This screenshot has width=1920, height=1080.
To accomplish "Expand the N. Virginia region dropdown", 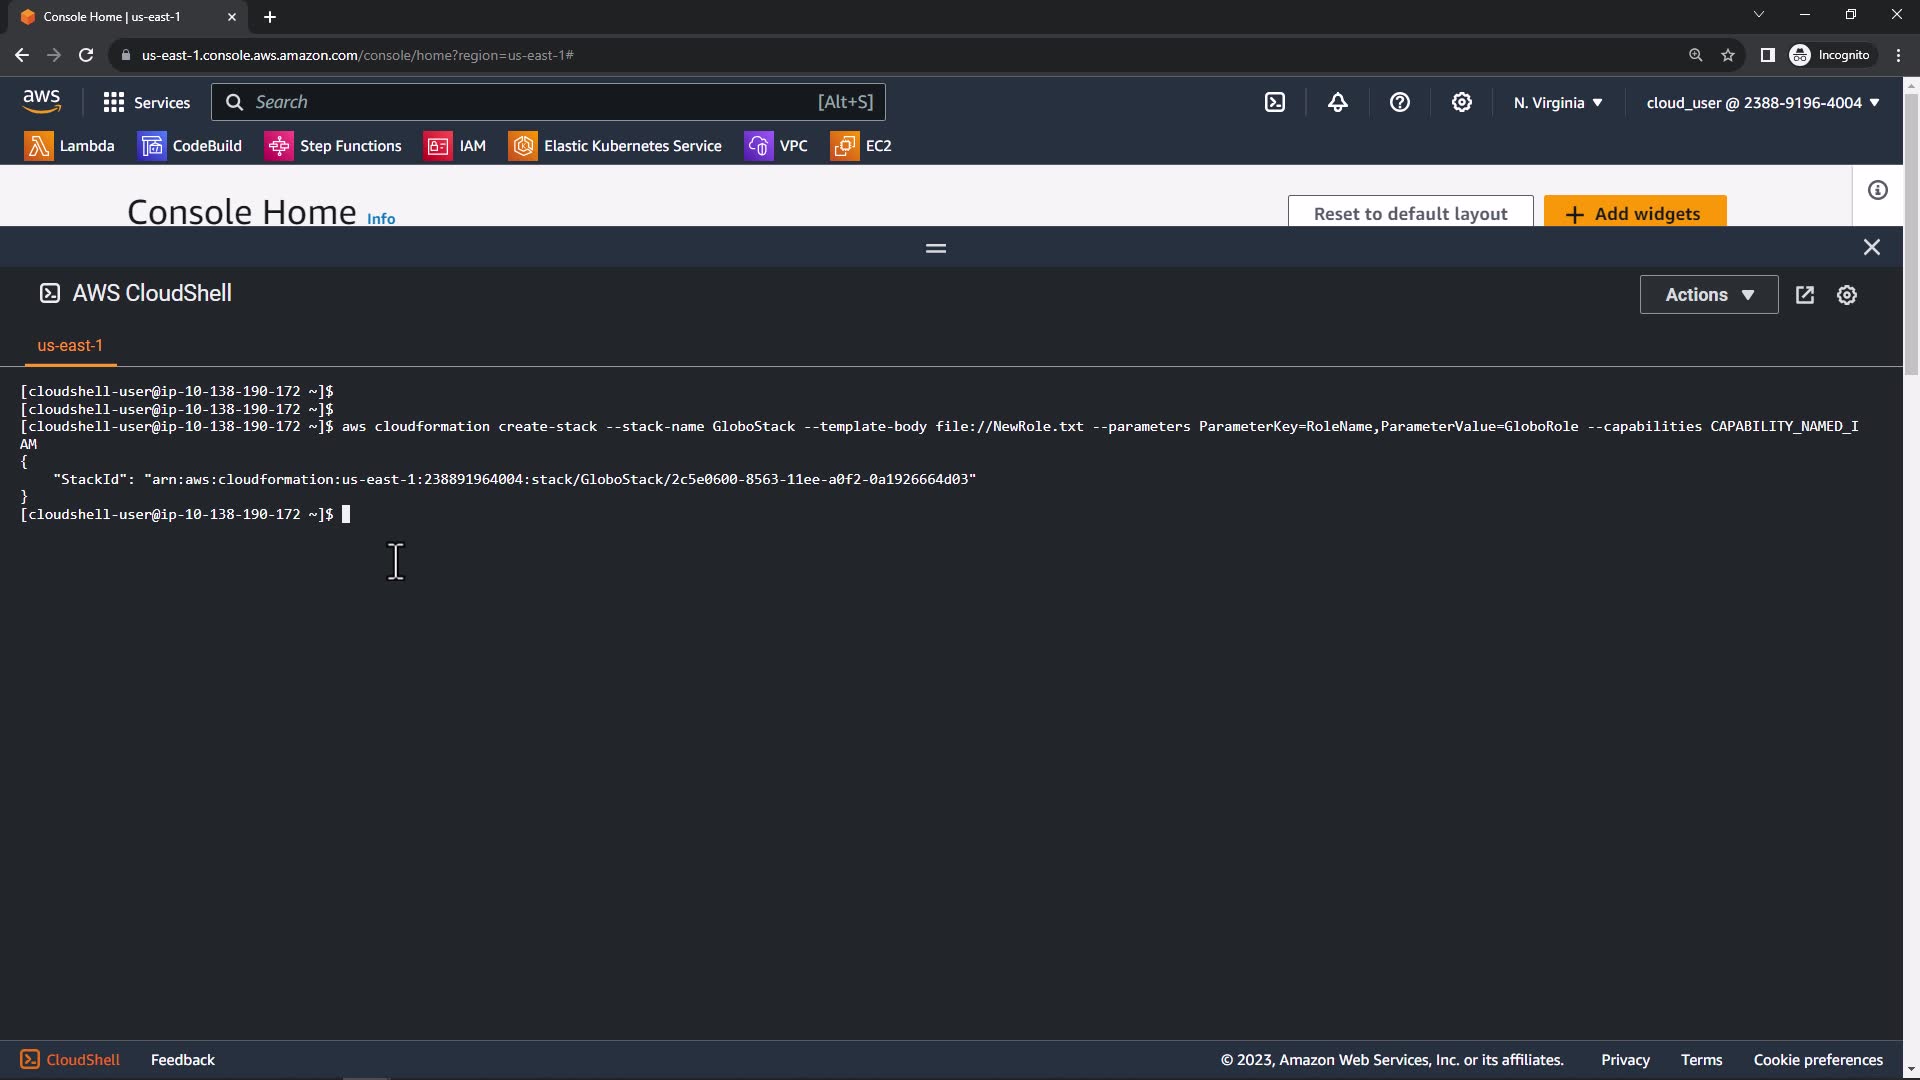I will pyautogui.click(x=1557, y=103).
